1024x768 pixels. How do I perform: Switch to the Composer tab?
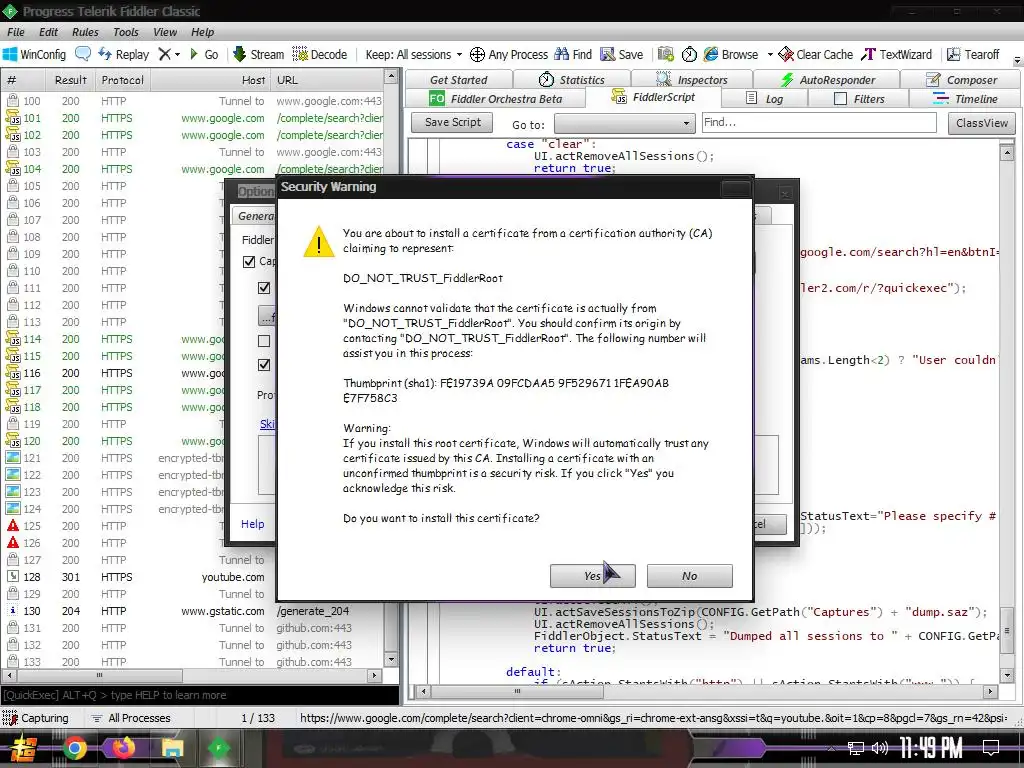tap(961, 80)
